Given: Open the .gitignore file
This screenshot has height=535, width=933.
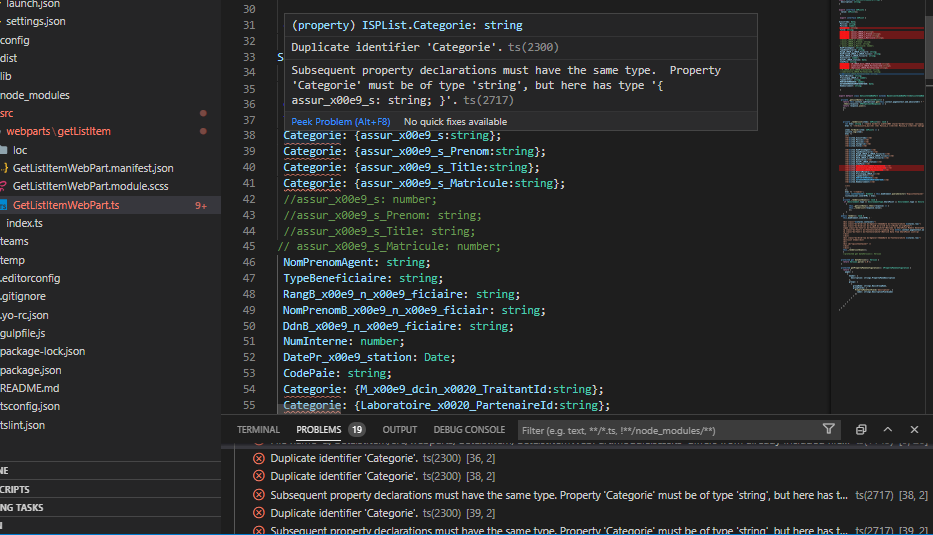Looking at the screenshot, I should click(23, 296).
